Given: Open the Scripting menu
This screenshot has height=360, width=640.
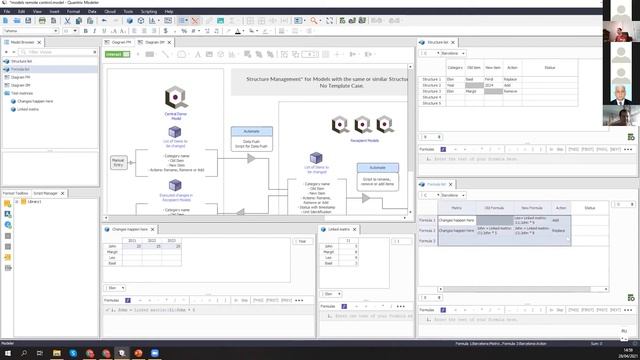Looking at the screenshot, I should [x=149, y=11].
